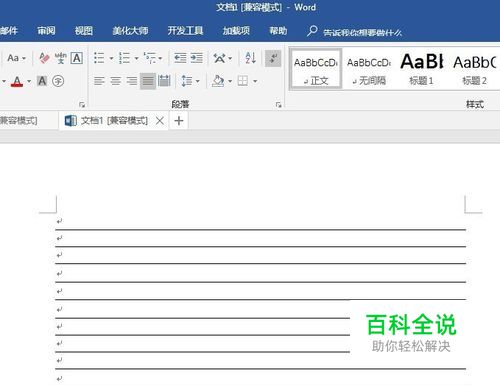
Task: Align text right
Action: click(x=132, y=81)
